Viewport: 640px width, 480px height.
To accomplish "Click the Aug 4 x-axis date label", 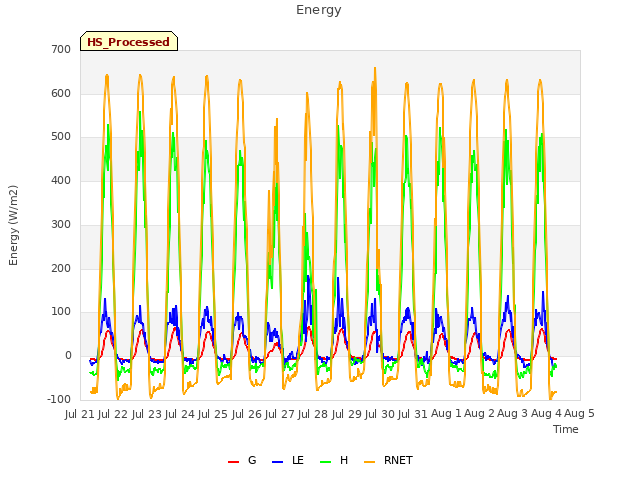I will coord(546,414).
